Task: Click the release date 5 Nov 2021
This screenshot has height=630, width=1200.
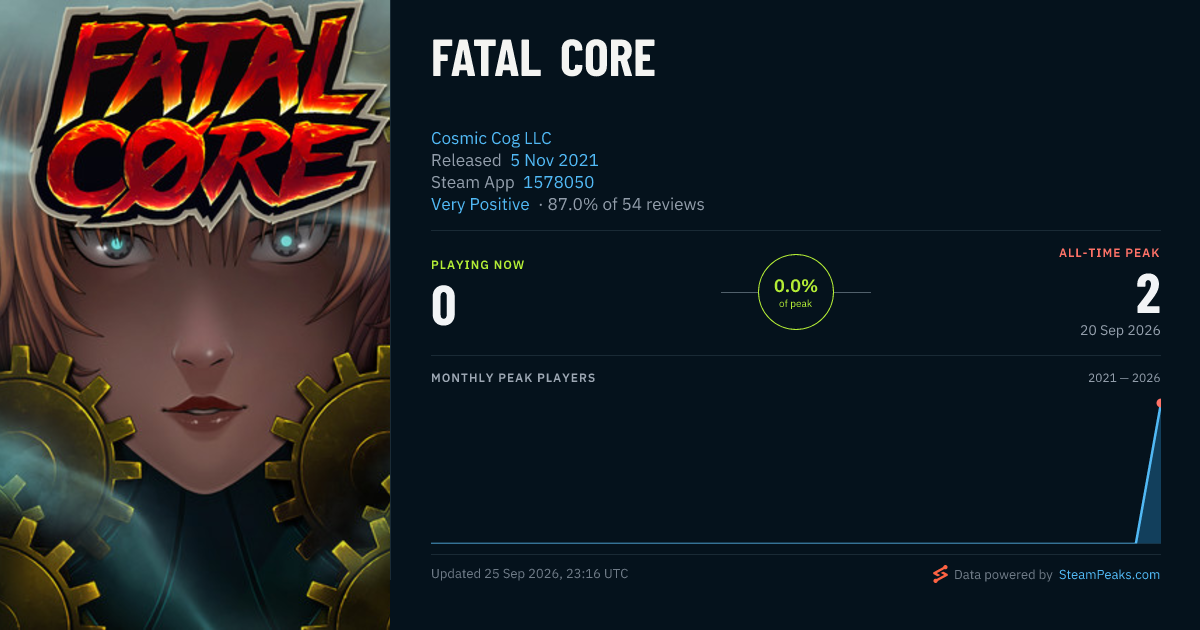Action: pos(554,160)
